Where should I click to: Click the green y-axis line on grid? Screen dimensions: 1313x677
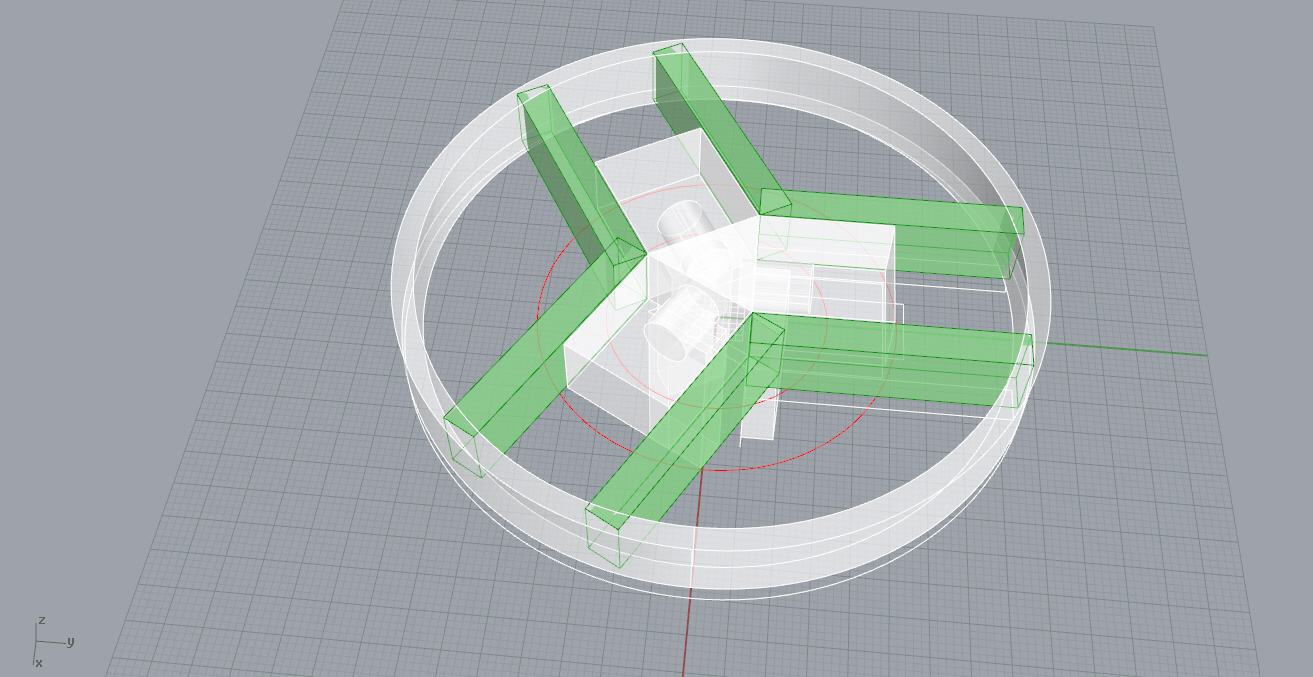pos(1130,348)
